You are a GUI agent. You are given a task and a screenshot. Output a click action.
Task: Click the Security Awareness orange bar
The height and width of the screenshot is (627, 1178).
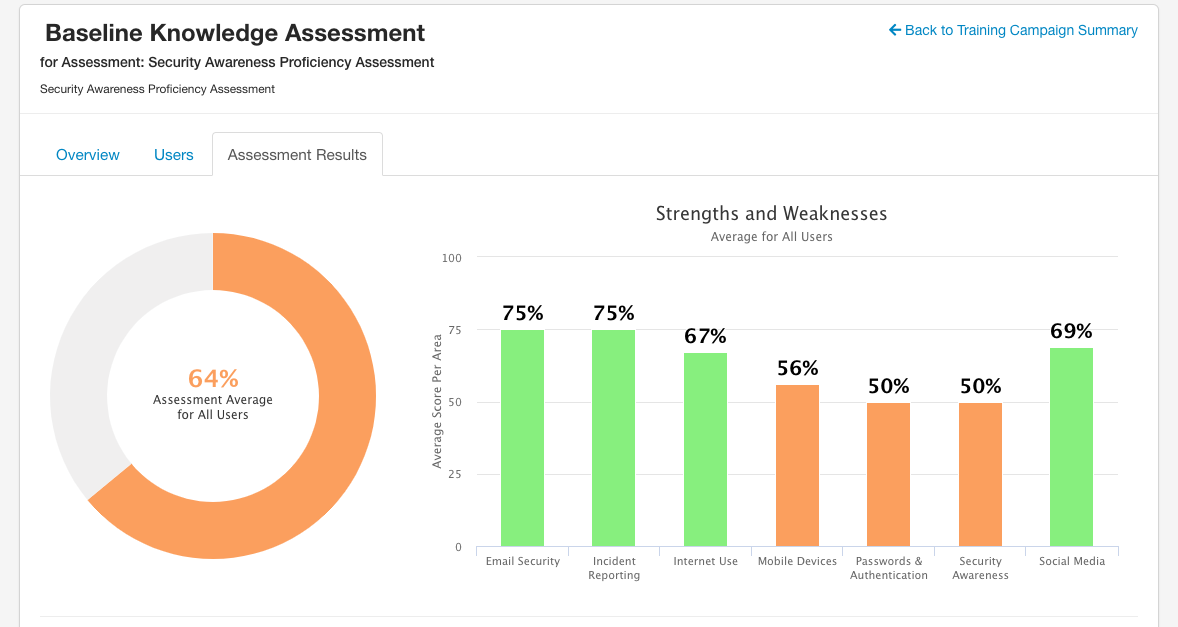pos(980,474)
